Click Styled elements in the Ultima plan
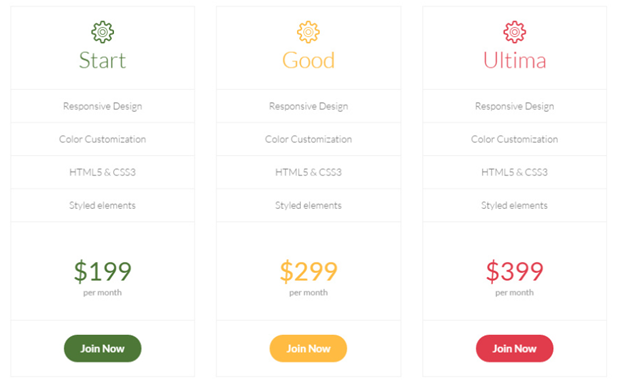The height and width of the screenshot is (386, 624). [514, 205]
